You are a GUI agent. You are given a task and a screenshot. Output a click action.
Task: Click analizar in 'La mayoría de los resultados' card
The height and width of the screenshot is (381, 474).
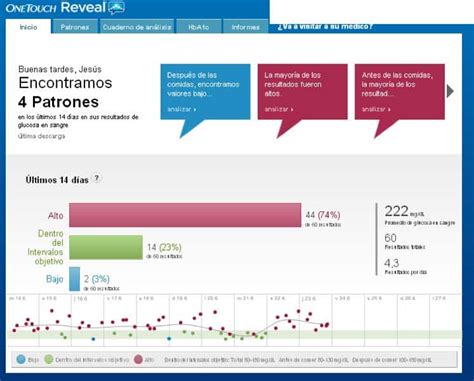pos(279,109)
